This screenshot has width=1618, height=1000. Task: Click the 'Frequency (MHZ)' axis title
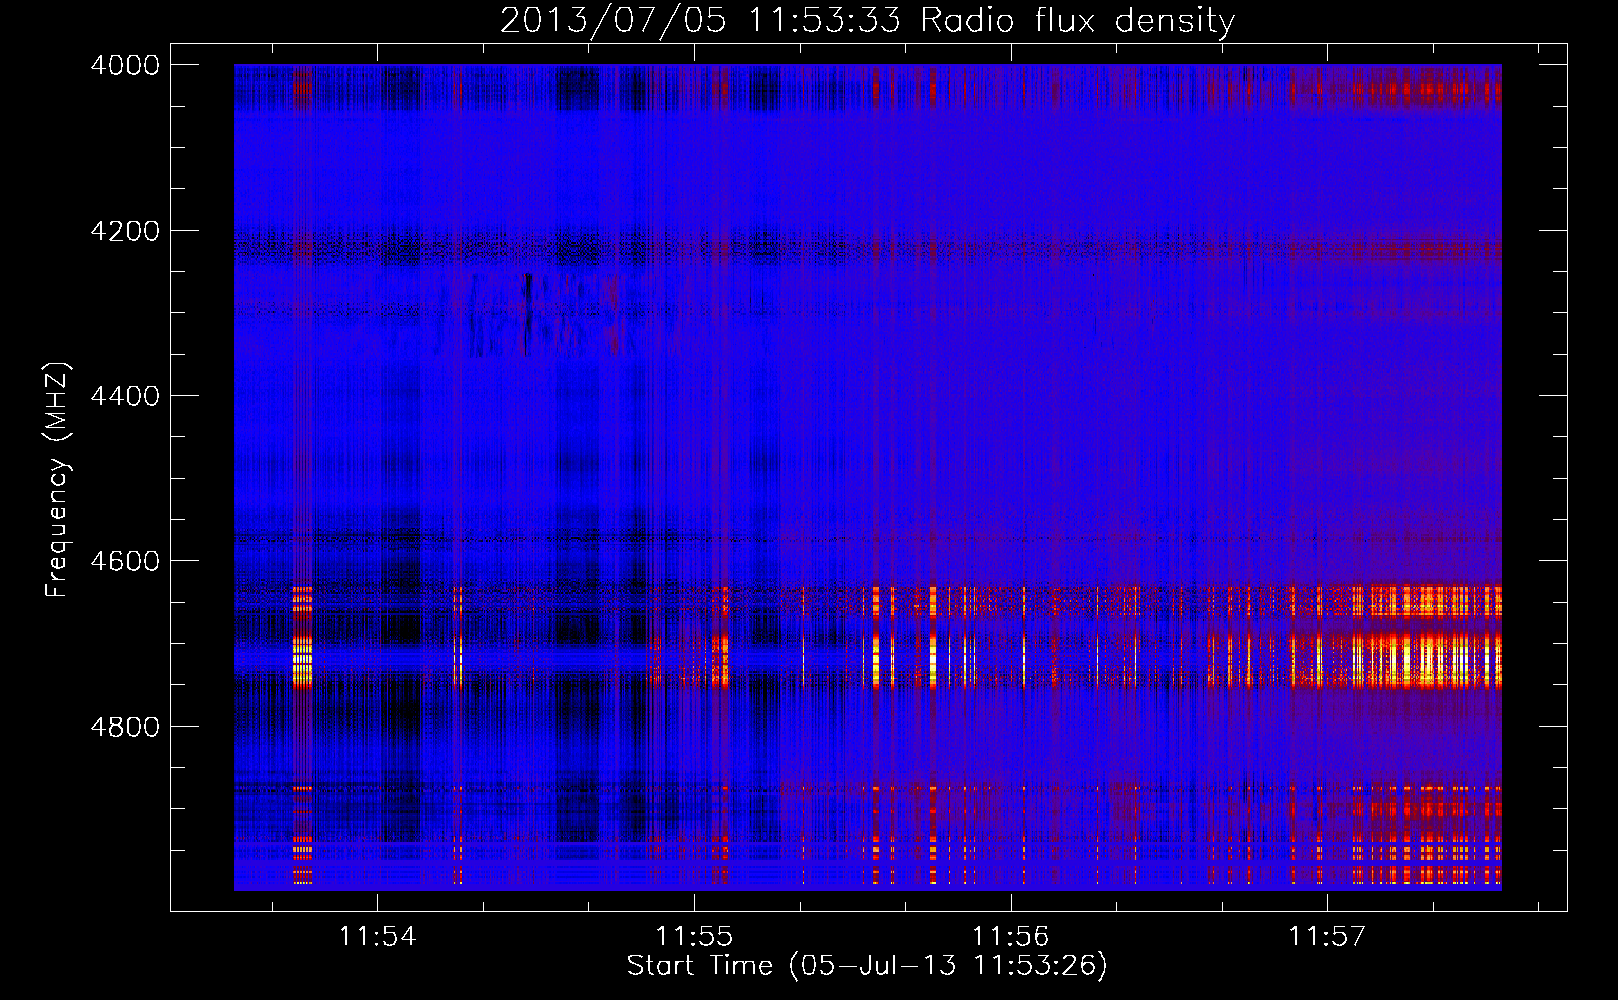pyautogui.click(x=58, y=480)
